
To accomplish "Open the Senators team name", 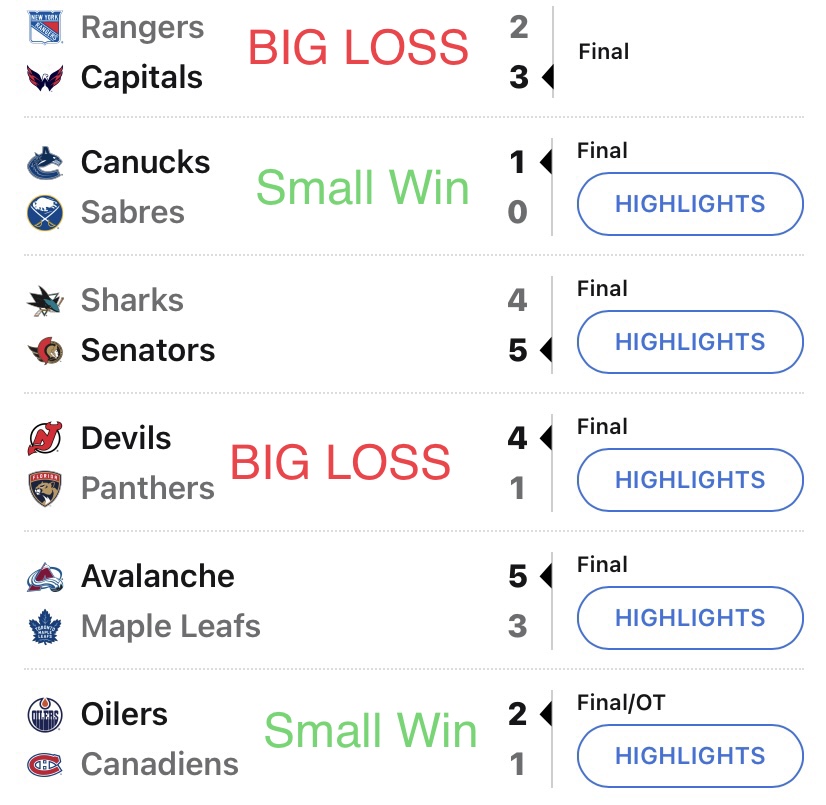I will [148, 350].
